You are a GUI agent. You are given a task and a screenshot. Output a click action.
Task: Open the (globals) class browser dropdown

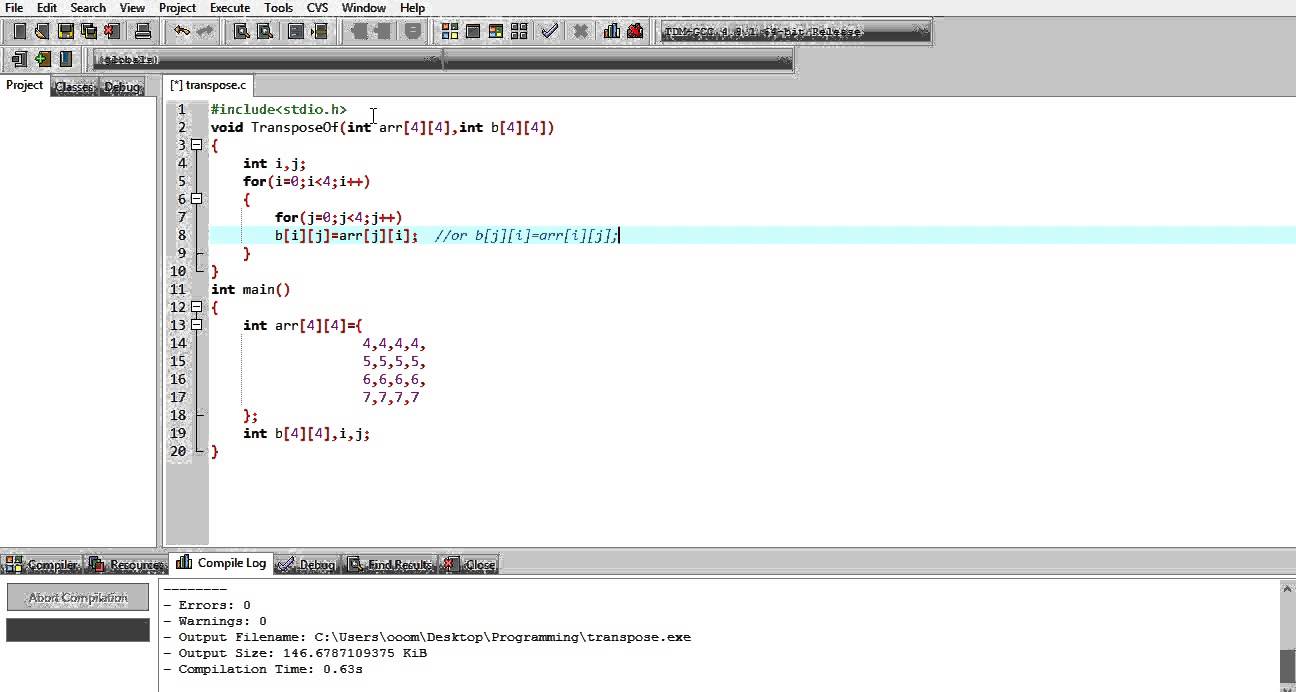(x=268, y=60)
